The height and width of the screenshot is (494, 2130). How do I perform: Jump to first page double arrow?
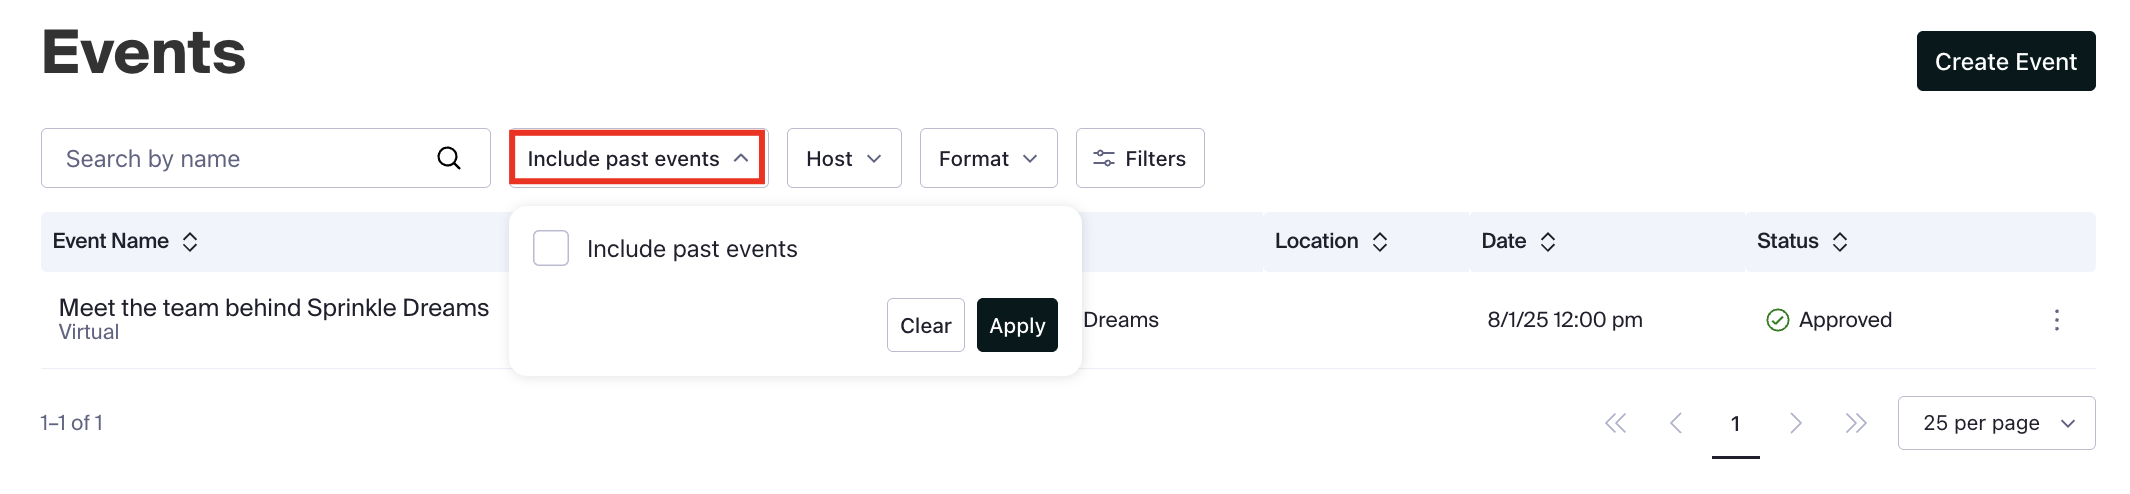pyautogui.click(x=1616, y=423)
